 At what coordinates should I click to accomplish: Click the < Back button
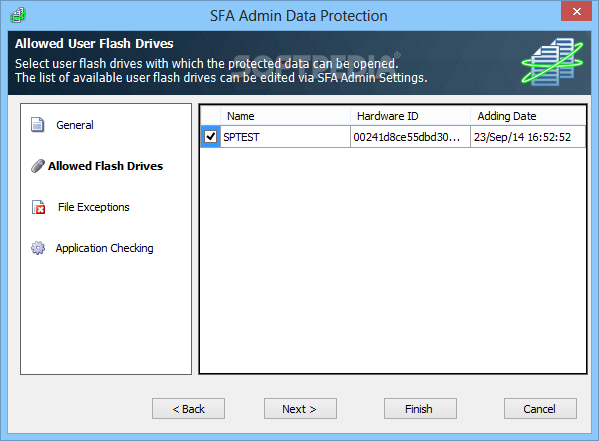(x=188, y=409)
